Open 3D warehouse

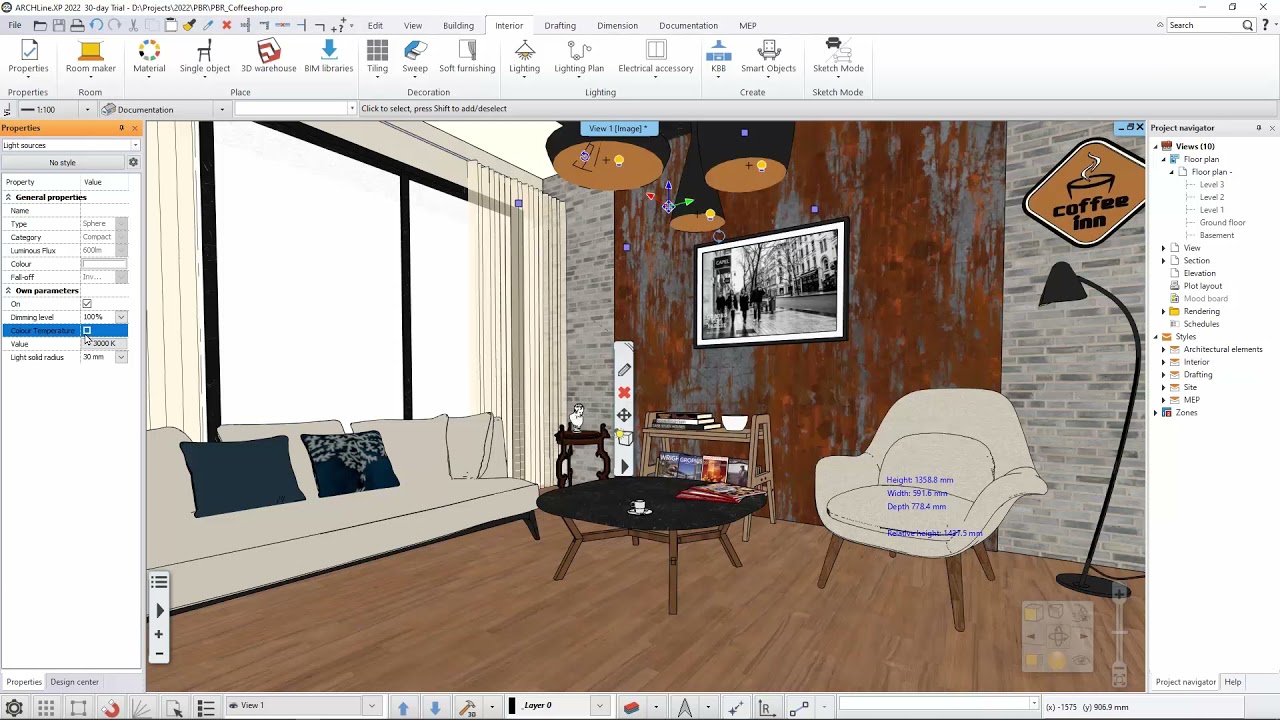(x=268, y=57)
